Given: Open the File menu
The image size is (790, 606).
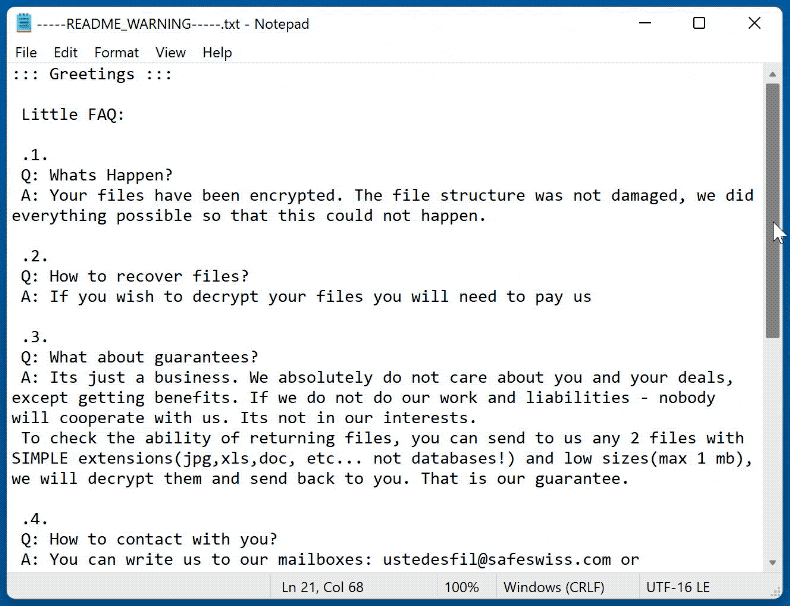Looking at the screenshot, I should (26, 52).
